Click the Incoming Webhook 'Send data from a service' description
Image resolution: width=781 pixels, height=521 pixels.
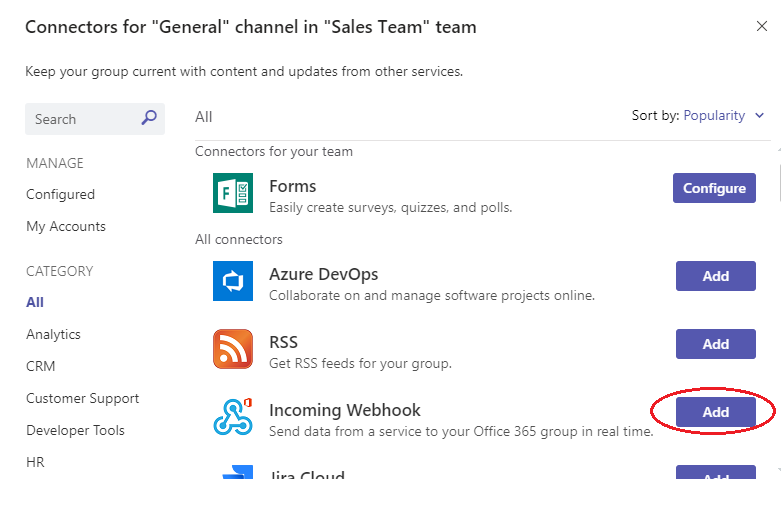461,431
